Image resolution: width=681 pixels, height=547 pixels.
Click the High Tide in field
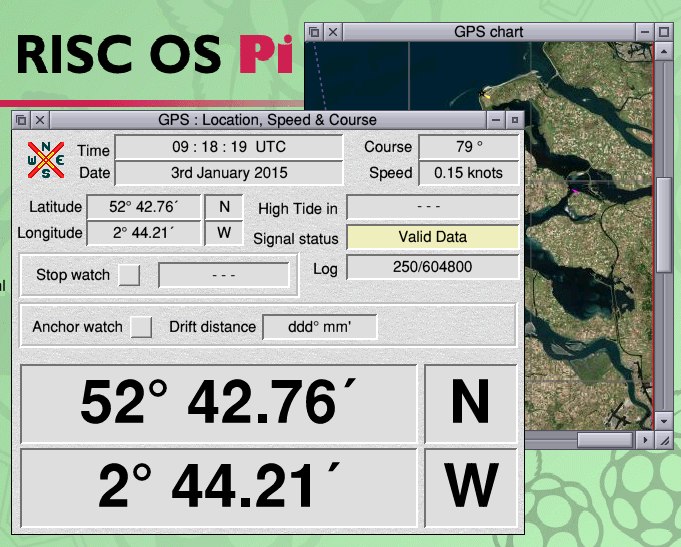pos(433,207)
